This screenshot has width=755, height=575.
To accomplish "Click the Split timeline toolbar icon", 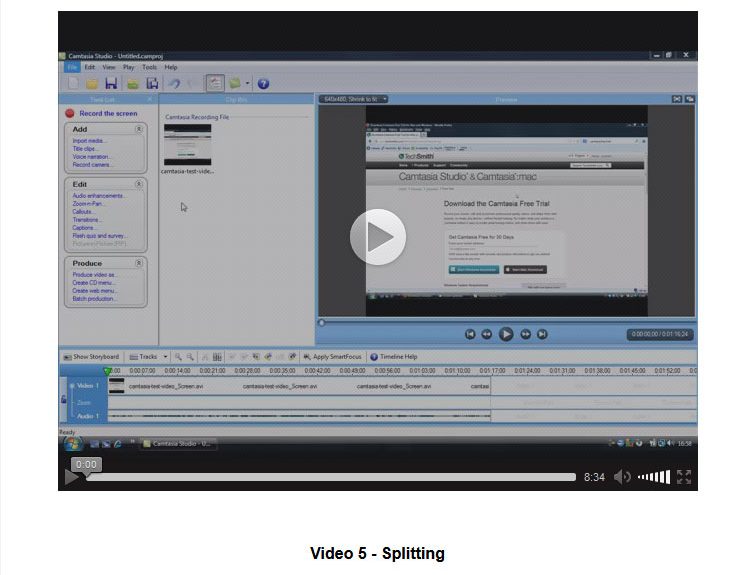I will click(x=217, y=357).
